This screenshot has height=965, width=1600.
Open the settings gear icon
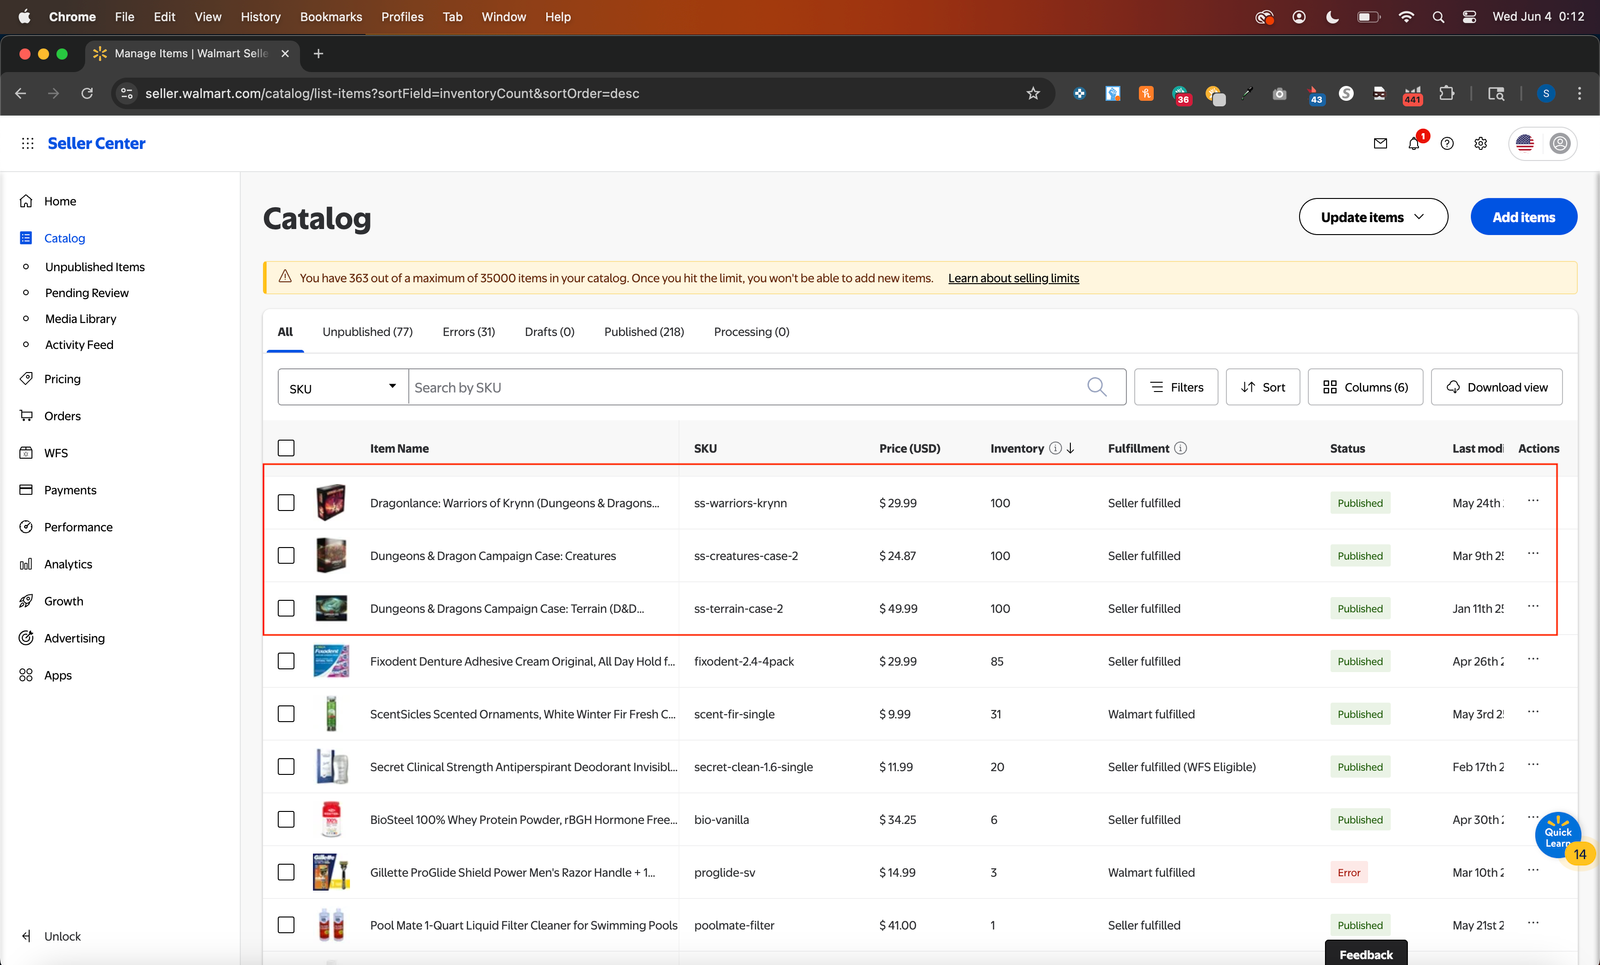tap(1480, 143)
